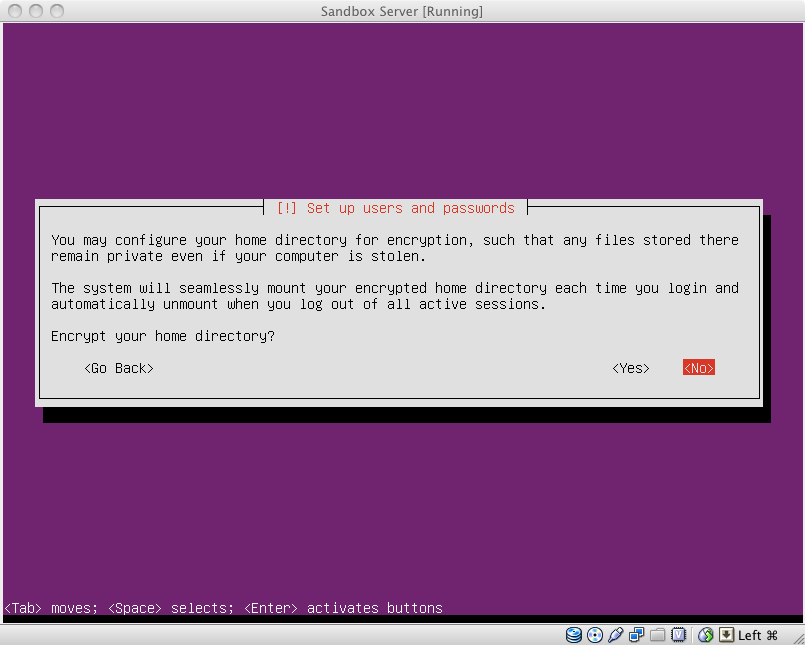Click the keyboard capture arrow icon
The height and width of the screenshot is (645, 805).
pyautogui.click(x=726, y=635)
